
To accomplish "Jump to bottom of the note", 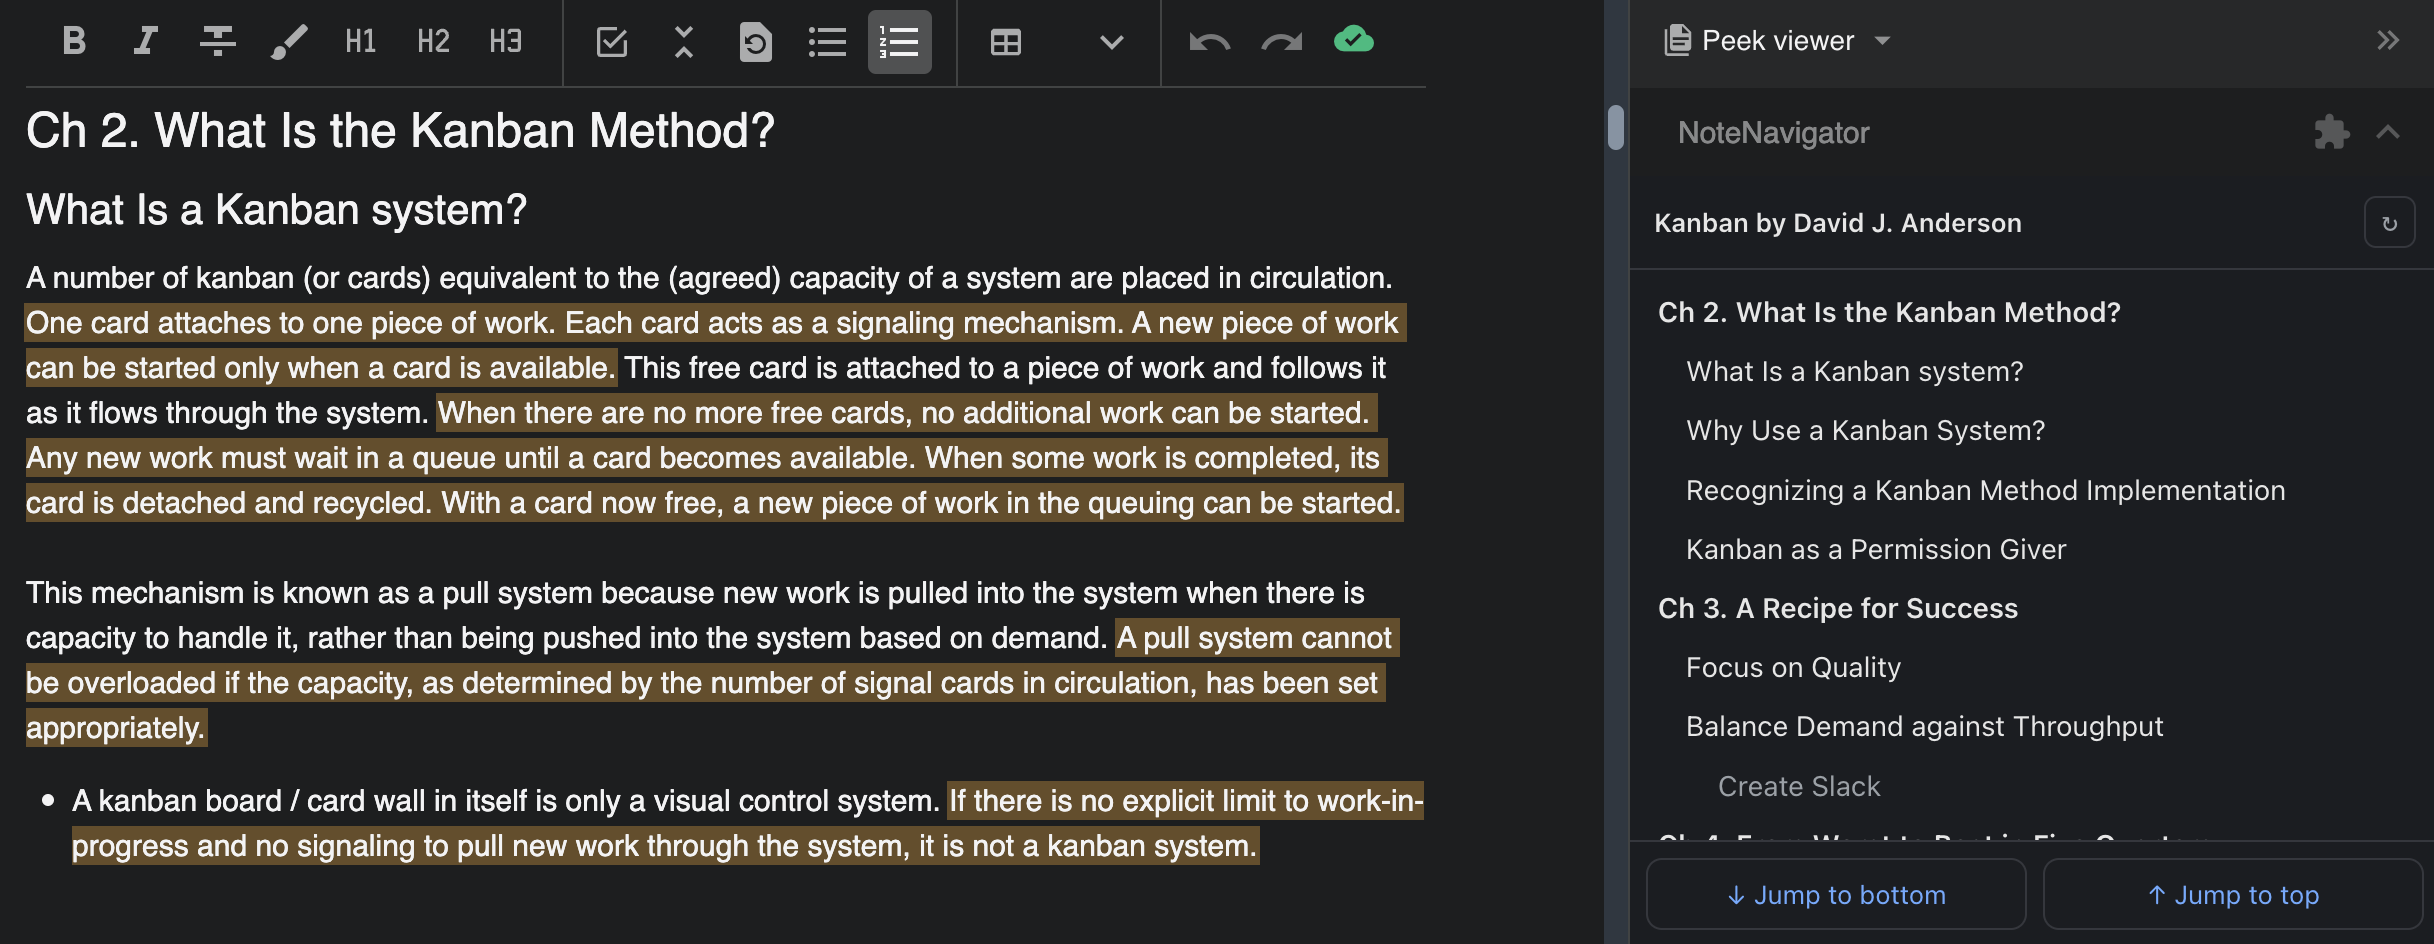I will (1836, 894).
